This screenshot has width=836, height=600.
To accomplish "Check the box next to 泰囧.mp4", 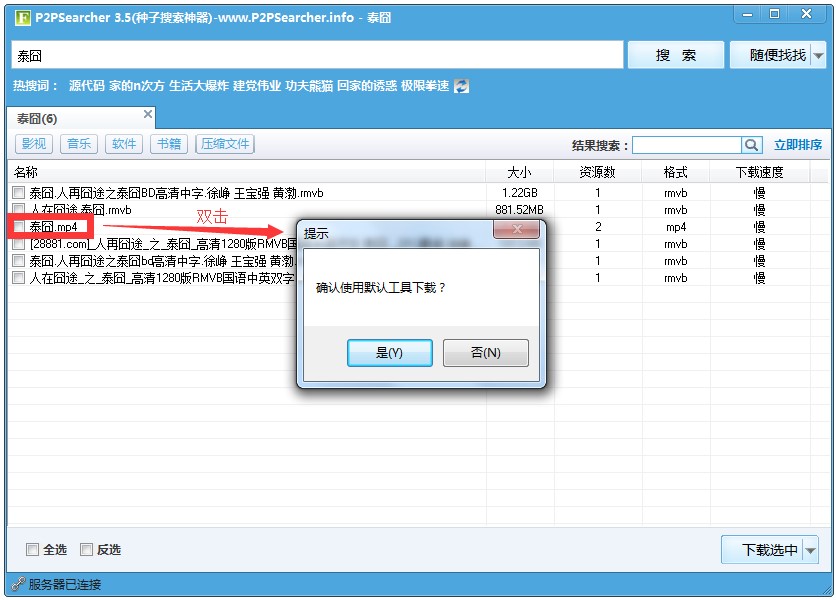I will pyautogui.click(x=18, y=226).
